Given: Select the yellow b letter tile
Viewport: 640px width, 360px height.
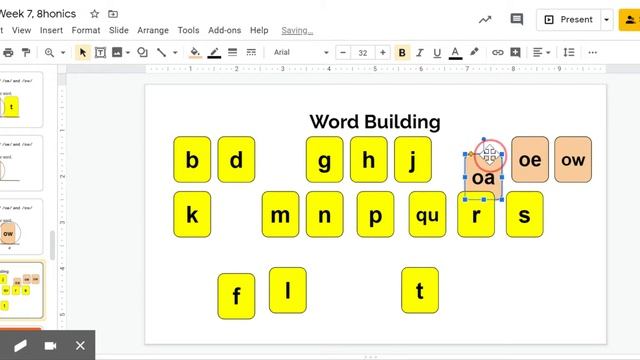Looking at the screenshot, I should tap(192, 160).
